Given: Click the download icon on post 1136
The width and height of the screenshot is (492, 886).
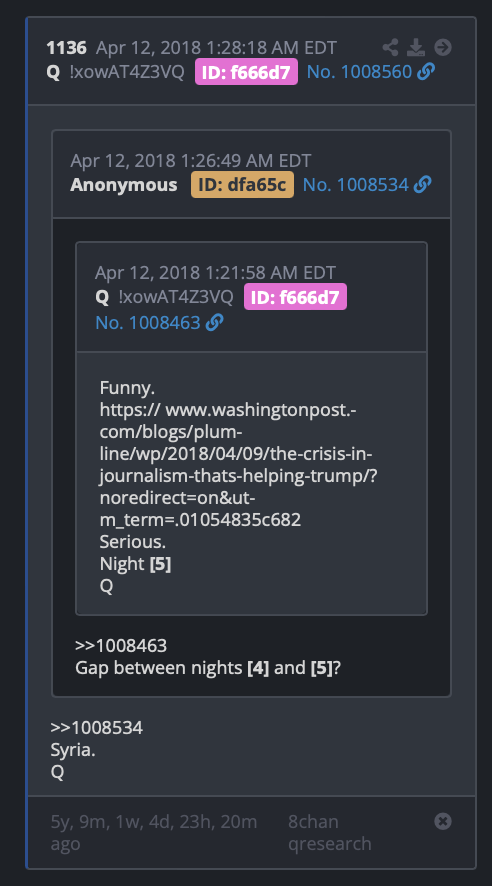Looking at the screenshot, I should (x=416, y=47).
